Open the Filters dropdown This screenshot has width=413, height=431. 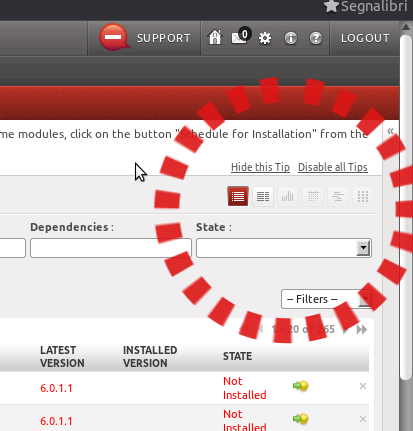(327, 299)
